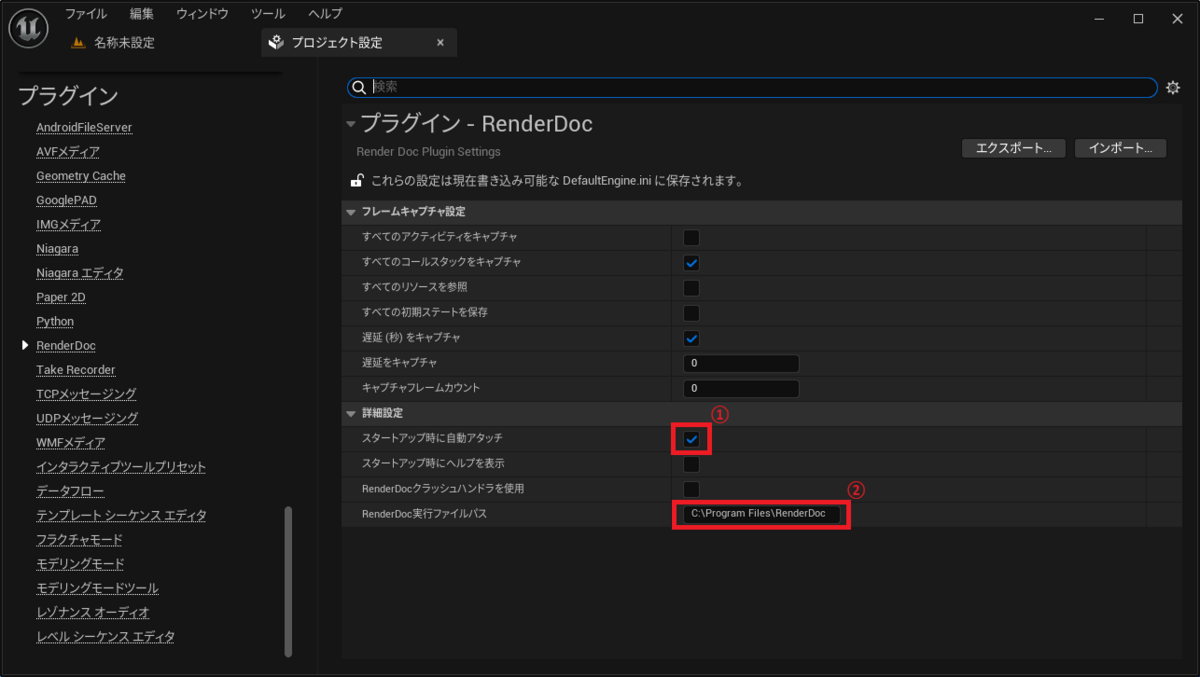Disable すべてのコールスタックをキャプチャ
Screen dimensions: 1200x677
point(690,262)
